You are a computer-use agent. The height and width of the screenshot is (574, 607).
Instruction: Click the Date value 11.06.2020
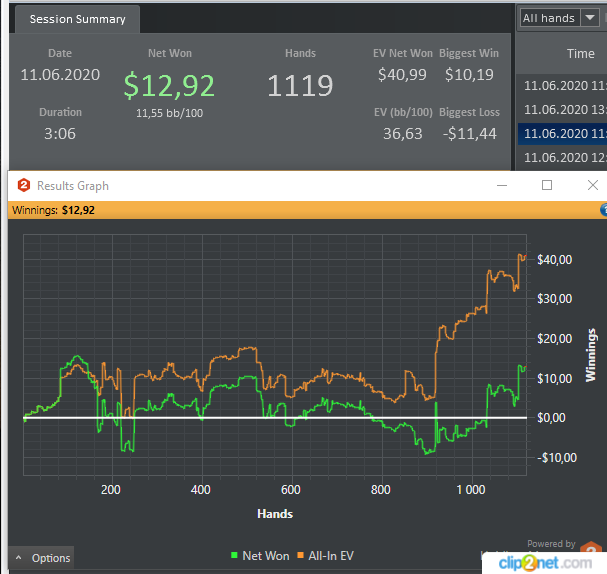[x=60, y=75]
